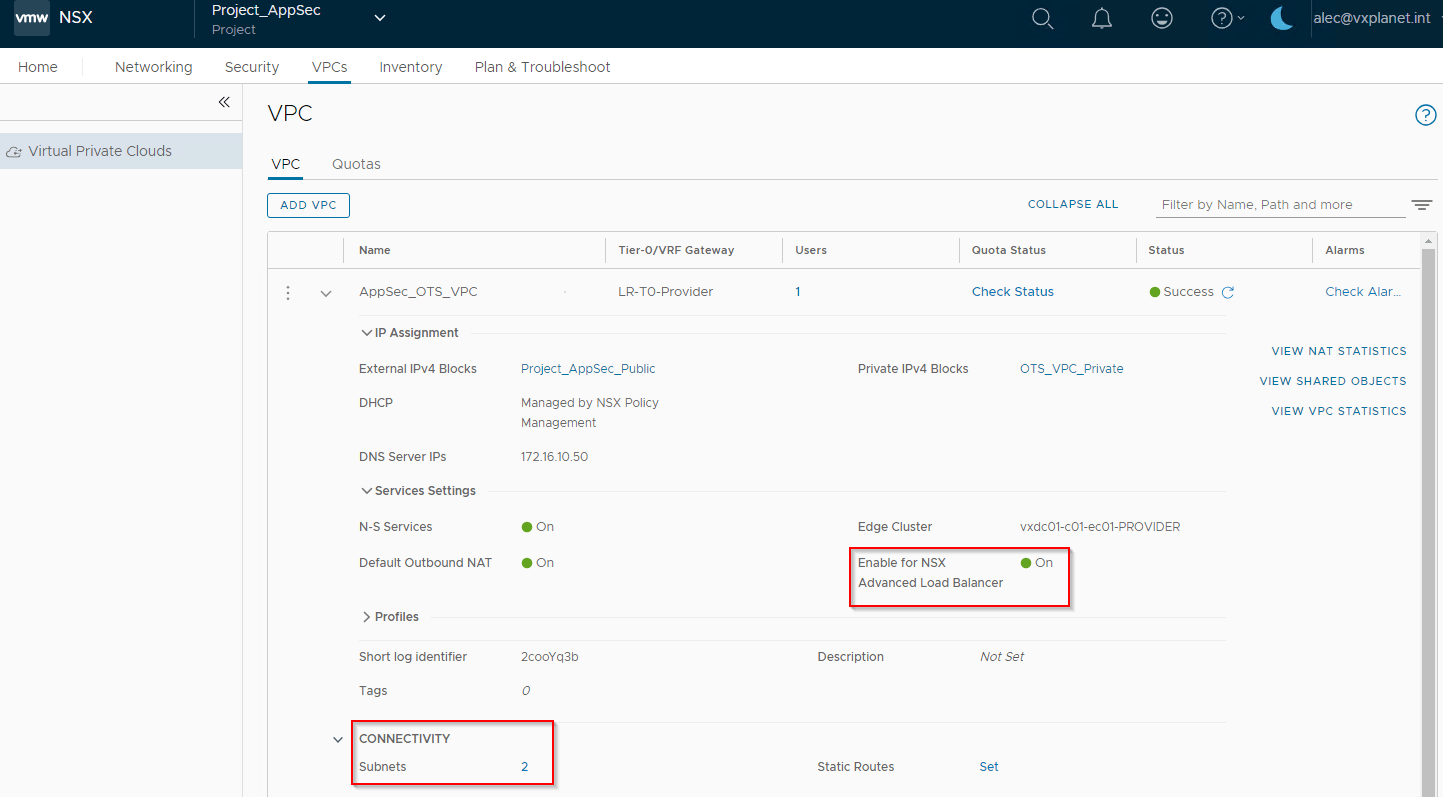Viewport: 1443px width, 797px height.
Task: Click the Name column header
Action: (375, 250)
